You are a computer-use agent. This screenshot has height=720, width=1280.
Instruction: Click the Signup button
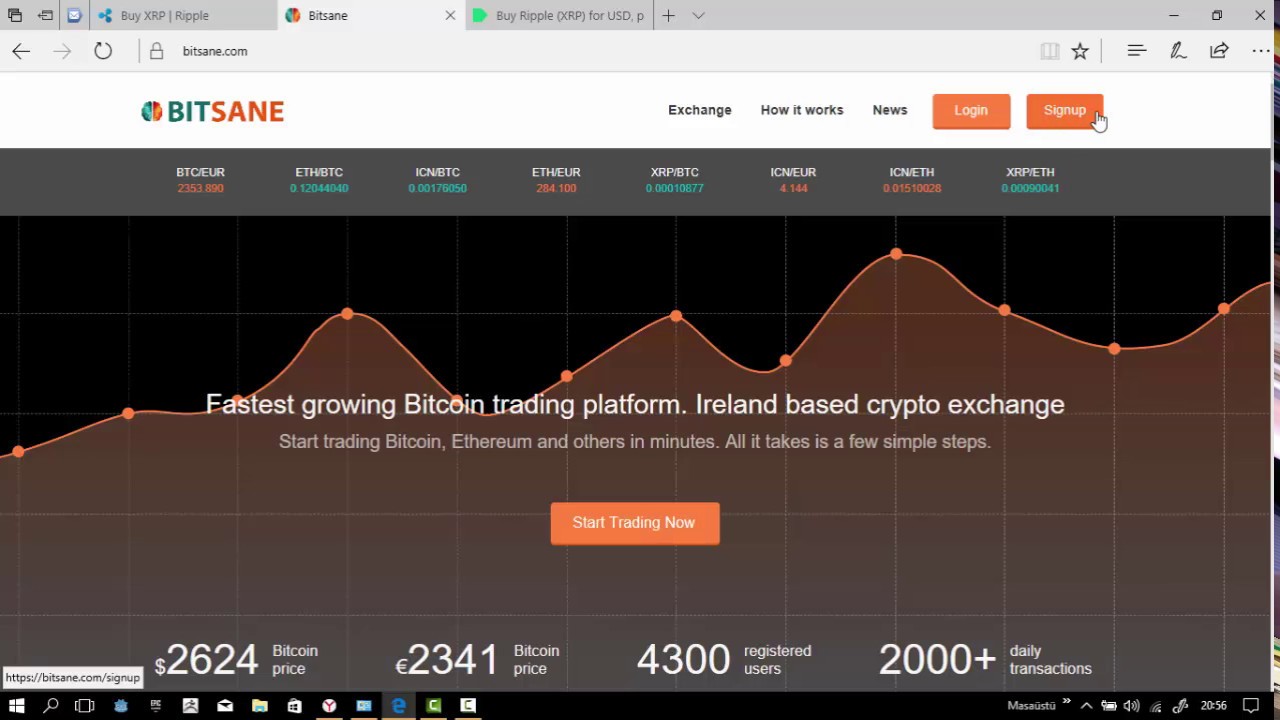(1065, 111)
